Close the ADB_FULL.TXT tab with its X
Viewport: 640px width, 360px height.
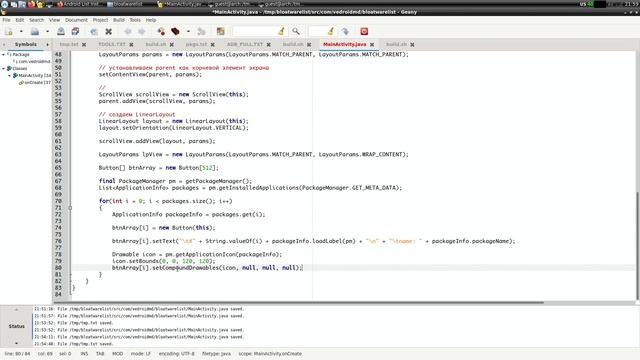pos(269,44)
